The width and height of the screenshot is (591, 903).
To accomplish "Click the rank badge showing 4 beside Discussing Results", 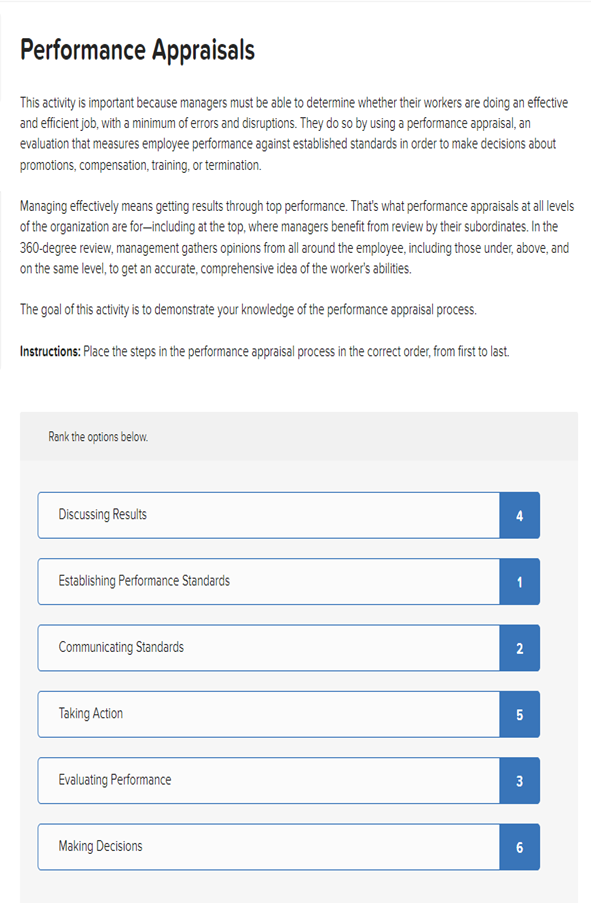I will pyautogui.click(x=519, y=515).
